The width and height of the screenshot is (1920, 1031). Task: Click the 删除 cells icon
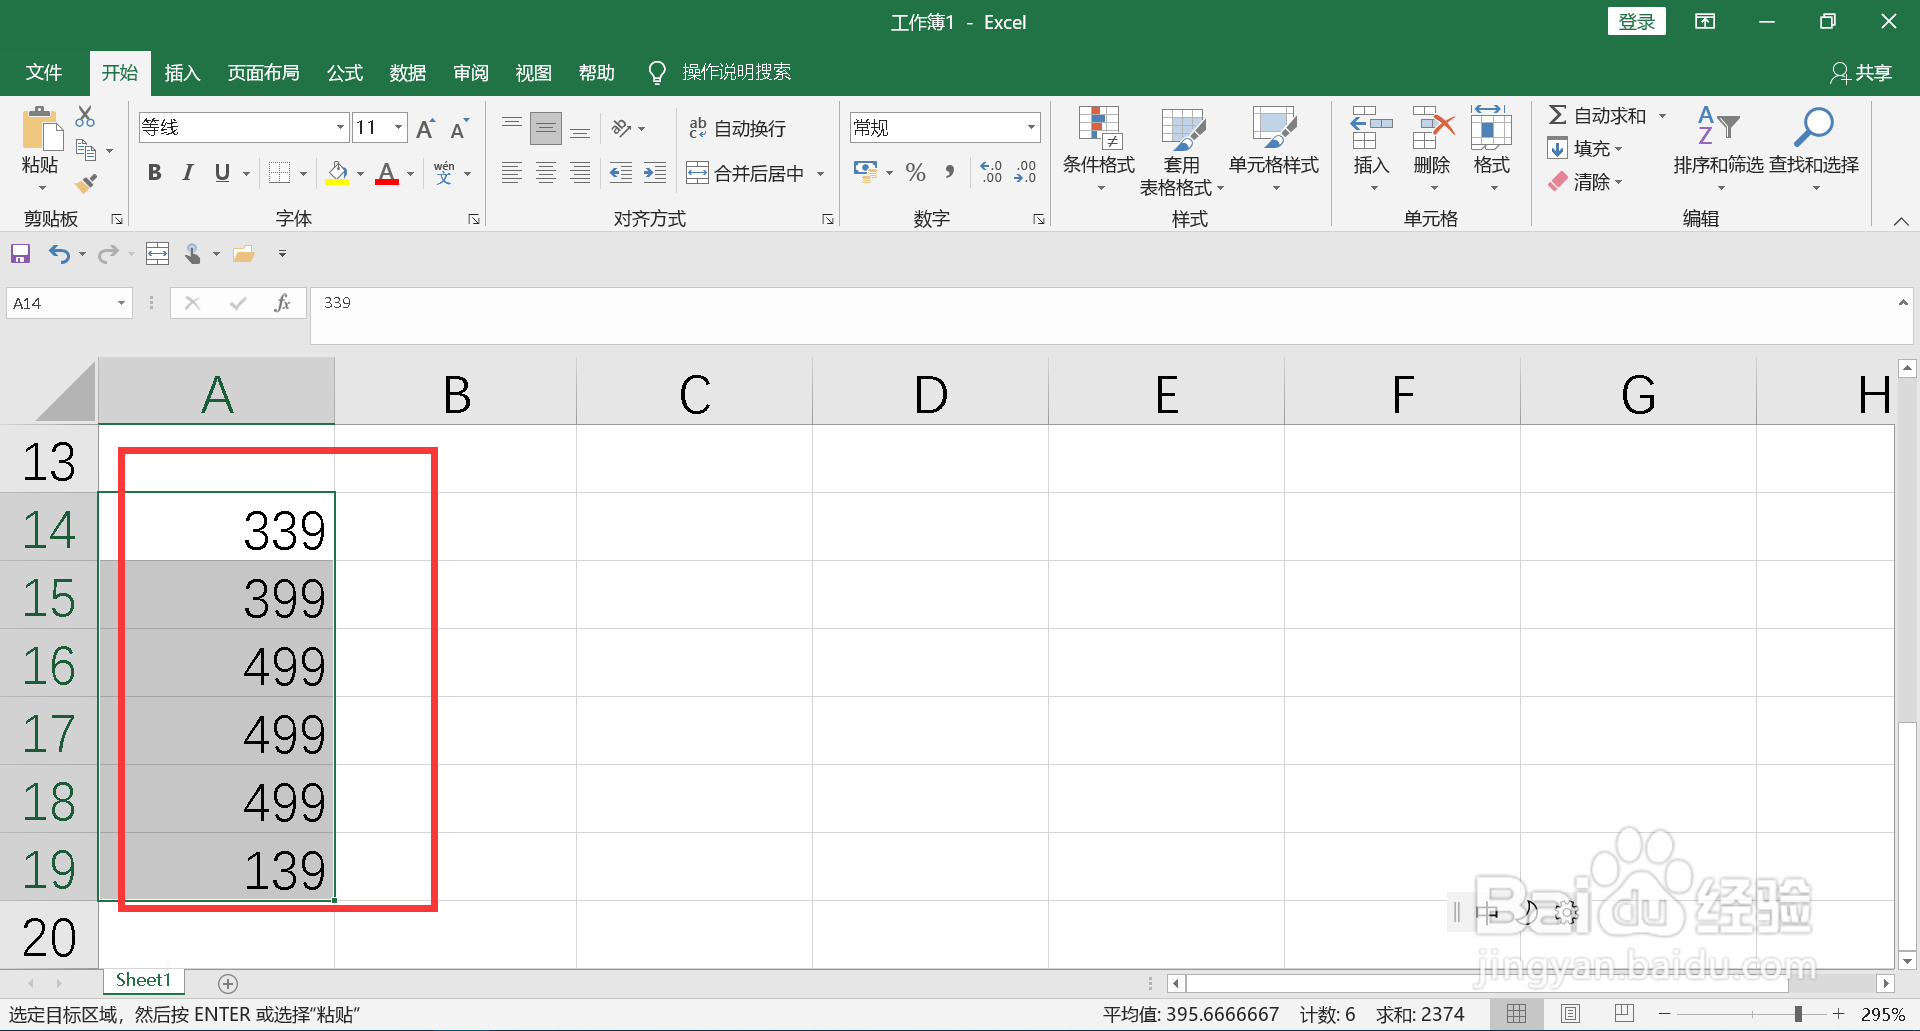(x=1432, y=128)
